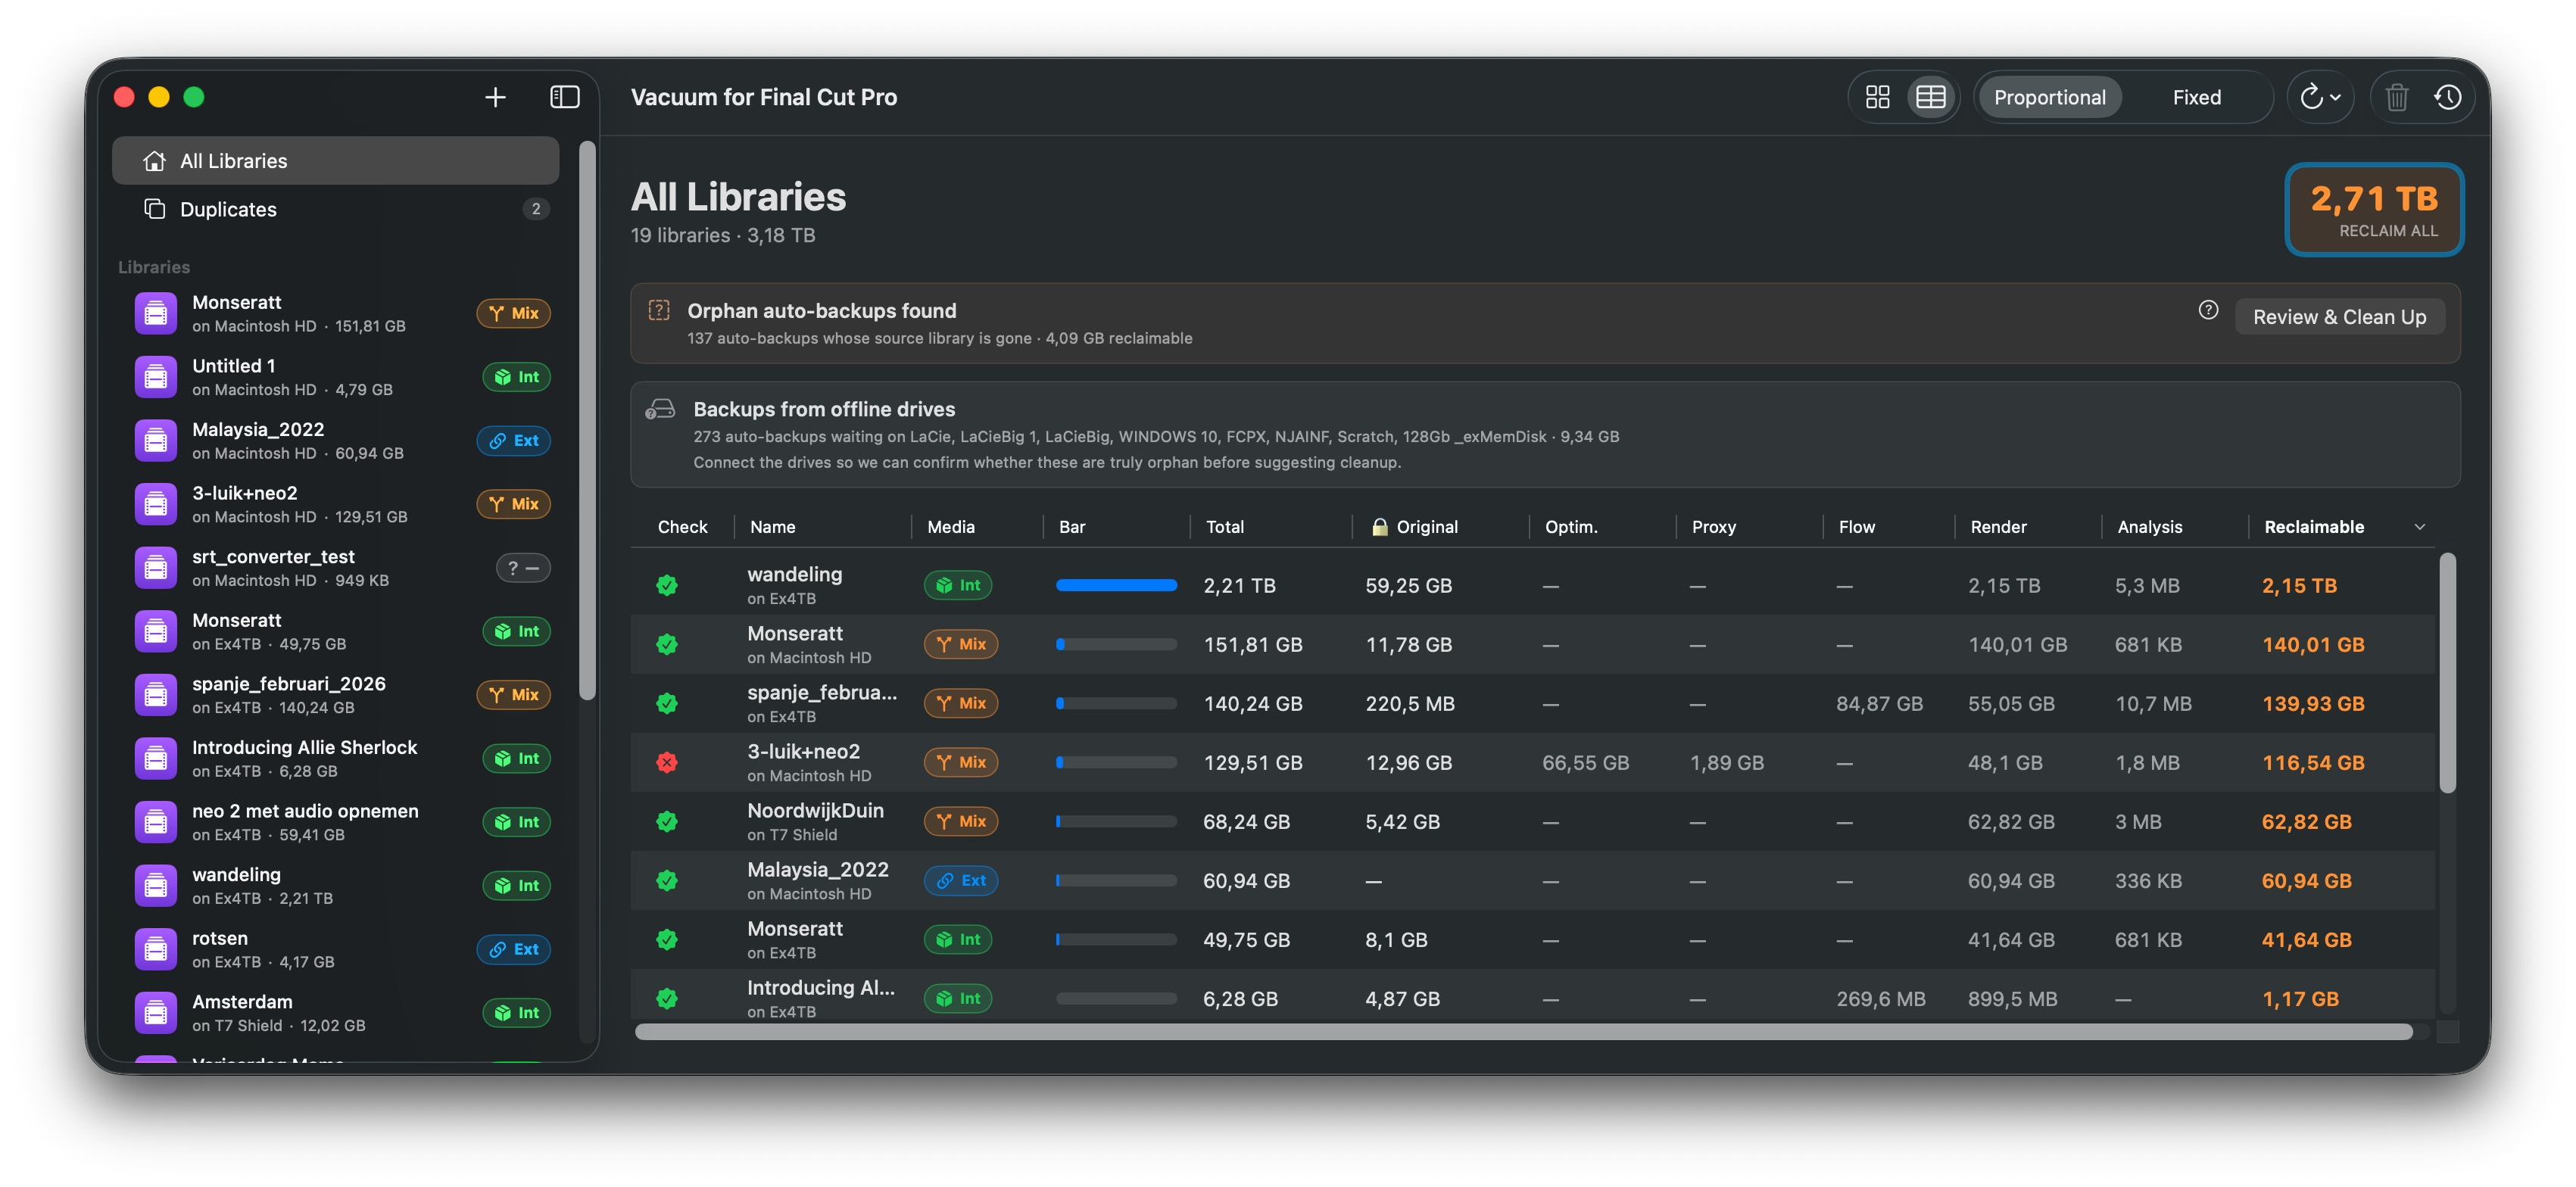Sort by Proxy column header

[1713, 527]
